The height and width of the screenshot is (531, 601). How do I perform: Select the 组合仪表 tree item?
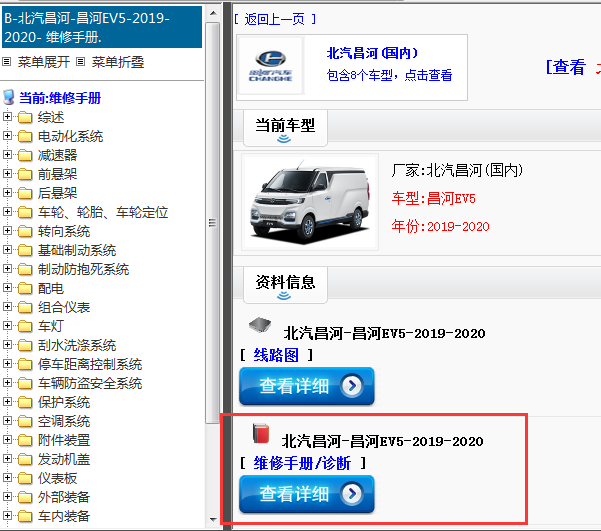click(64, 307)
